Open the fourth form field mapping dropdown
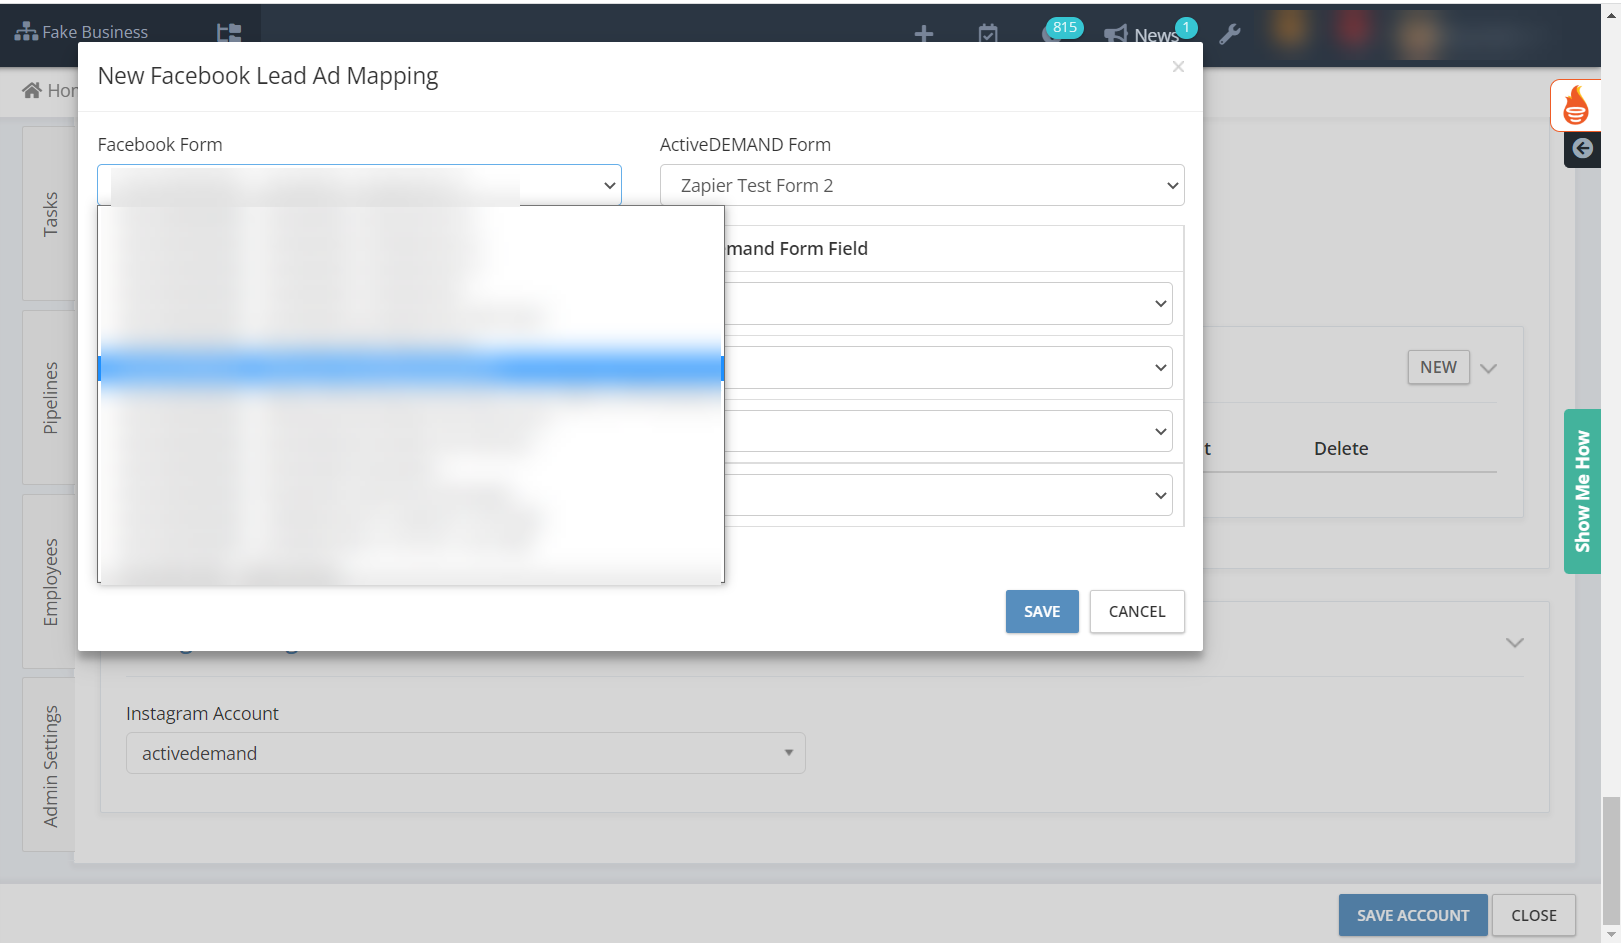 948,495
